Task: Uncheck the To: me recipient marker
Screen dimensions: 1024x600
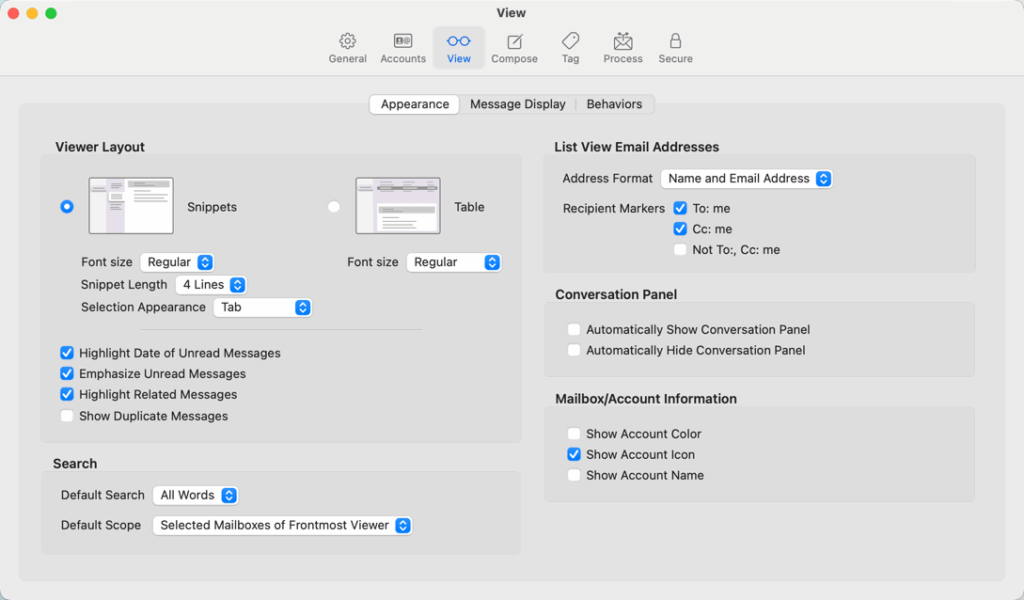Action: pyautogui.click(x=680, y=208)
